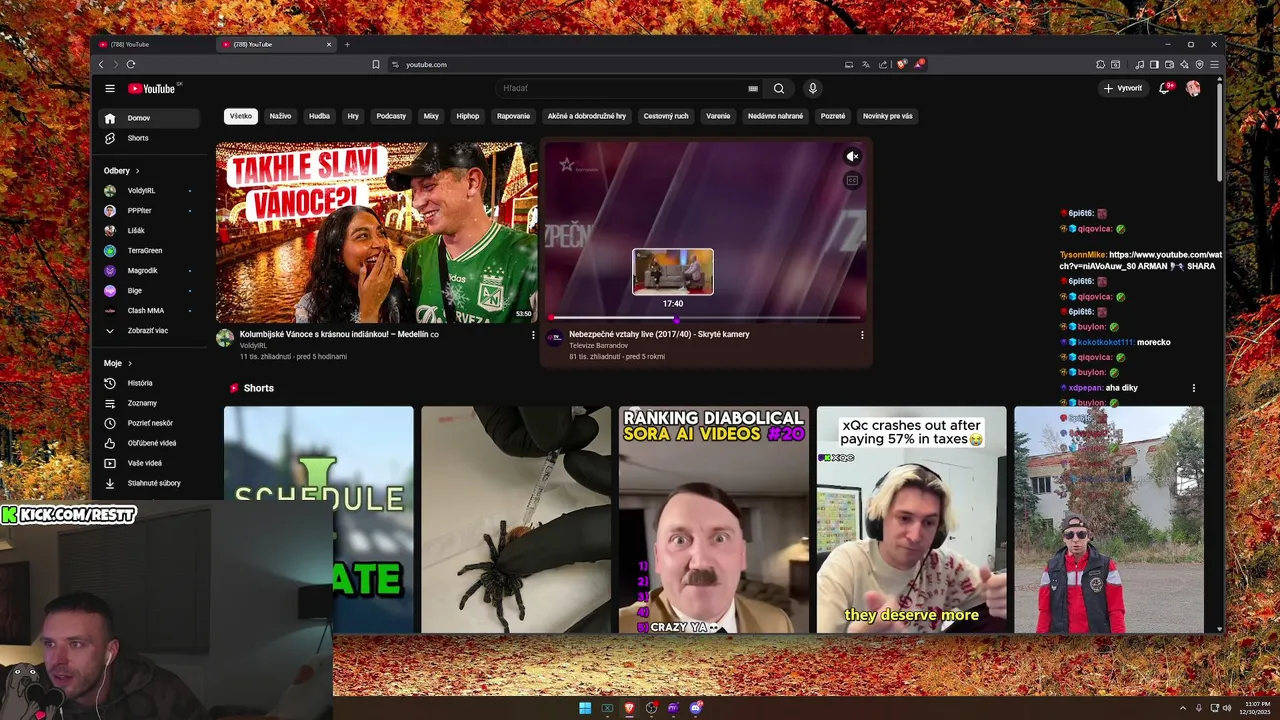Open the spider Short thumbnail

[x=516, y=519]
